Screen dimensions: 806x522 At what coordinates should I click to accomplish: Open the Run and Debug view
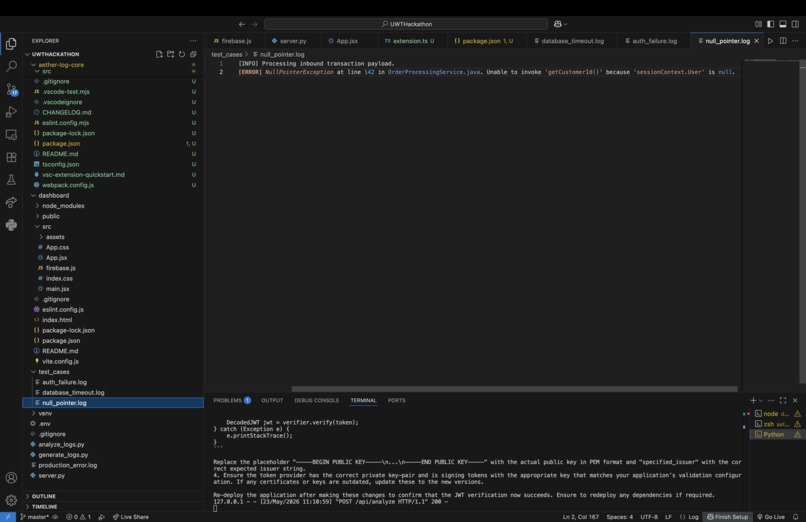click(11, 112)
